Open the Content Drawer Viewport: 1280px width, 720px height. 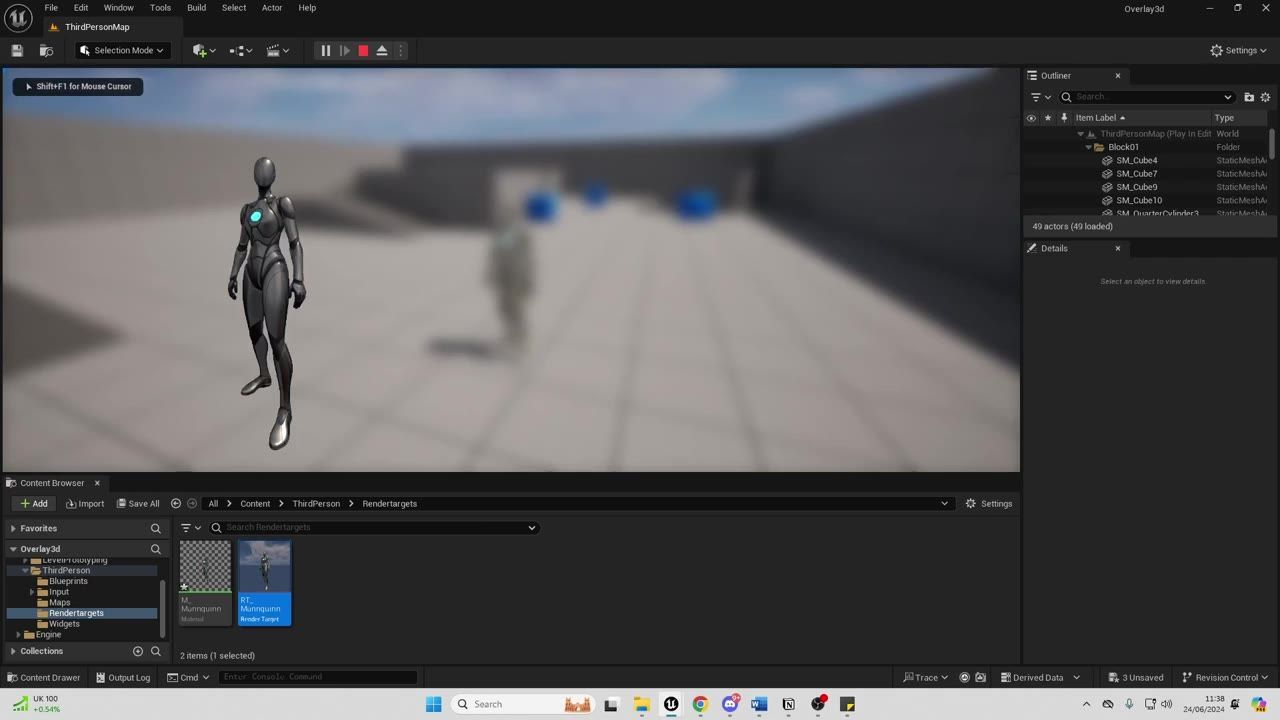pos(43,677)
